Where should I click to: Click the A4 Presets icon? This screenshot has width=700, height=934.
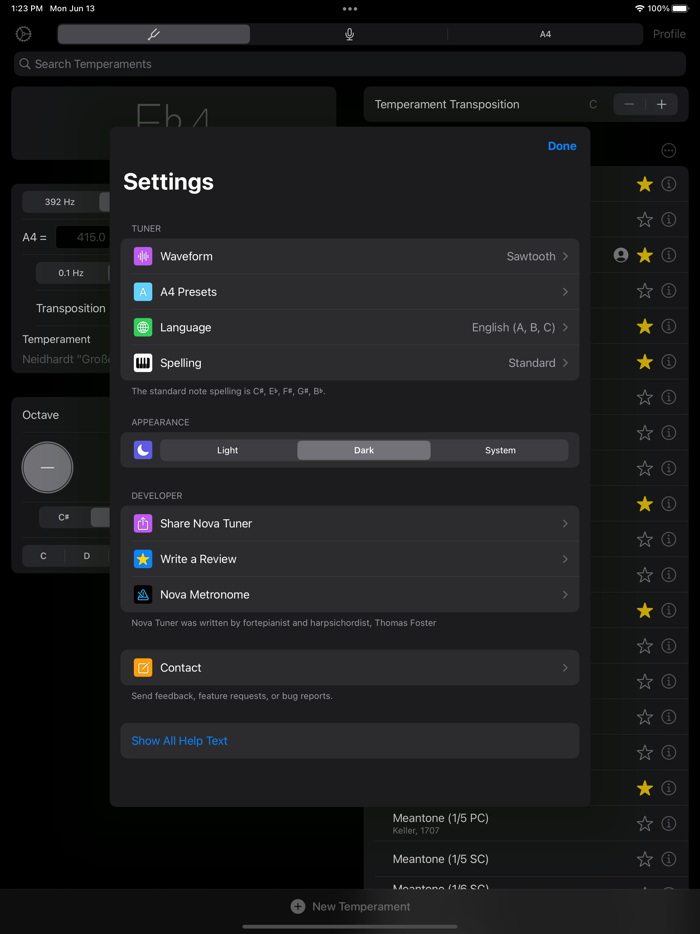pyautogui.click(x=142, y=291)
